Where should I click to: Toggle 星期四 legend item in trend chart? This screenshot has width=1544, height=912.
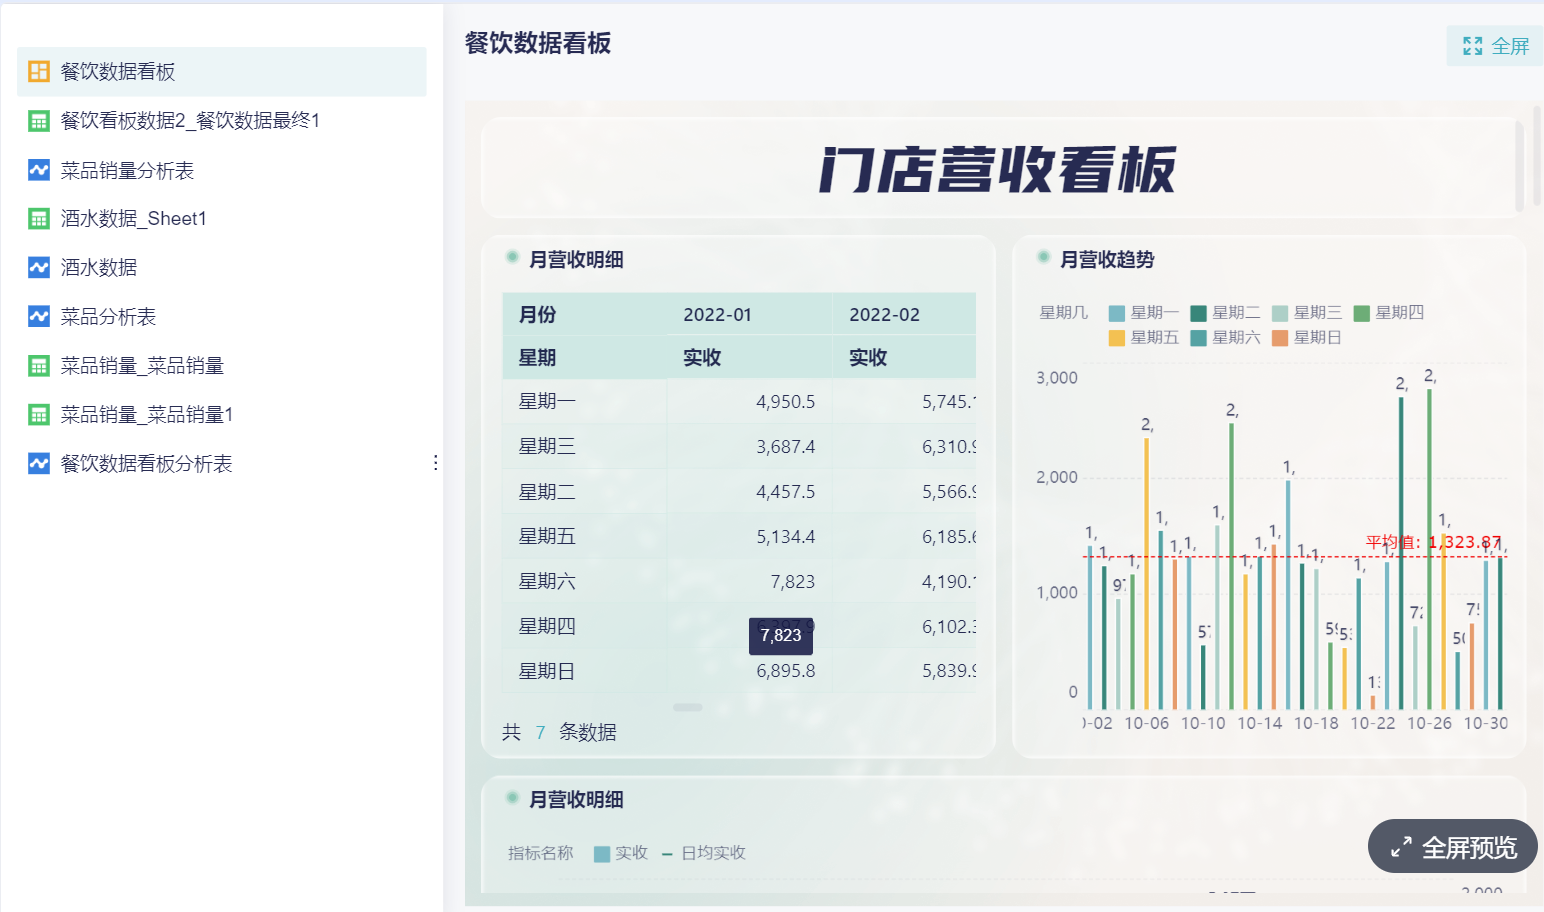[x=1389, y=313]
